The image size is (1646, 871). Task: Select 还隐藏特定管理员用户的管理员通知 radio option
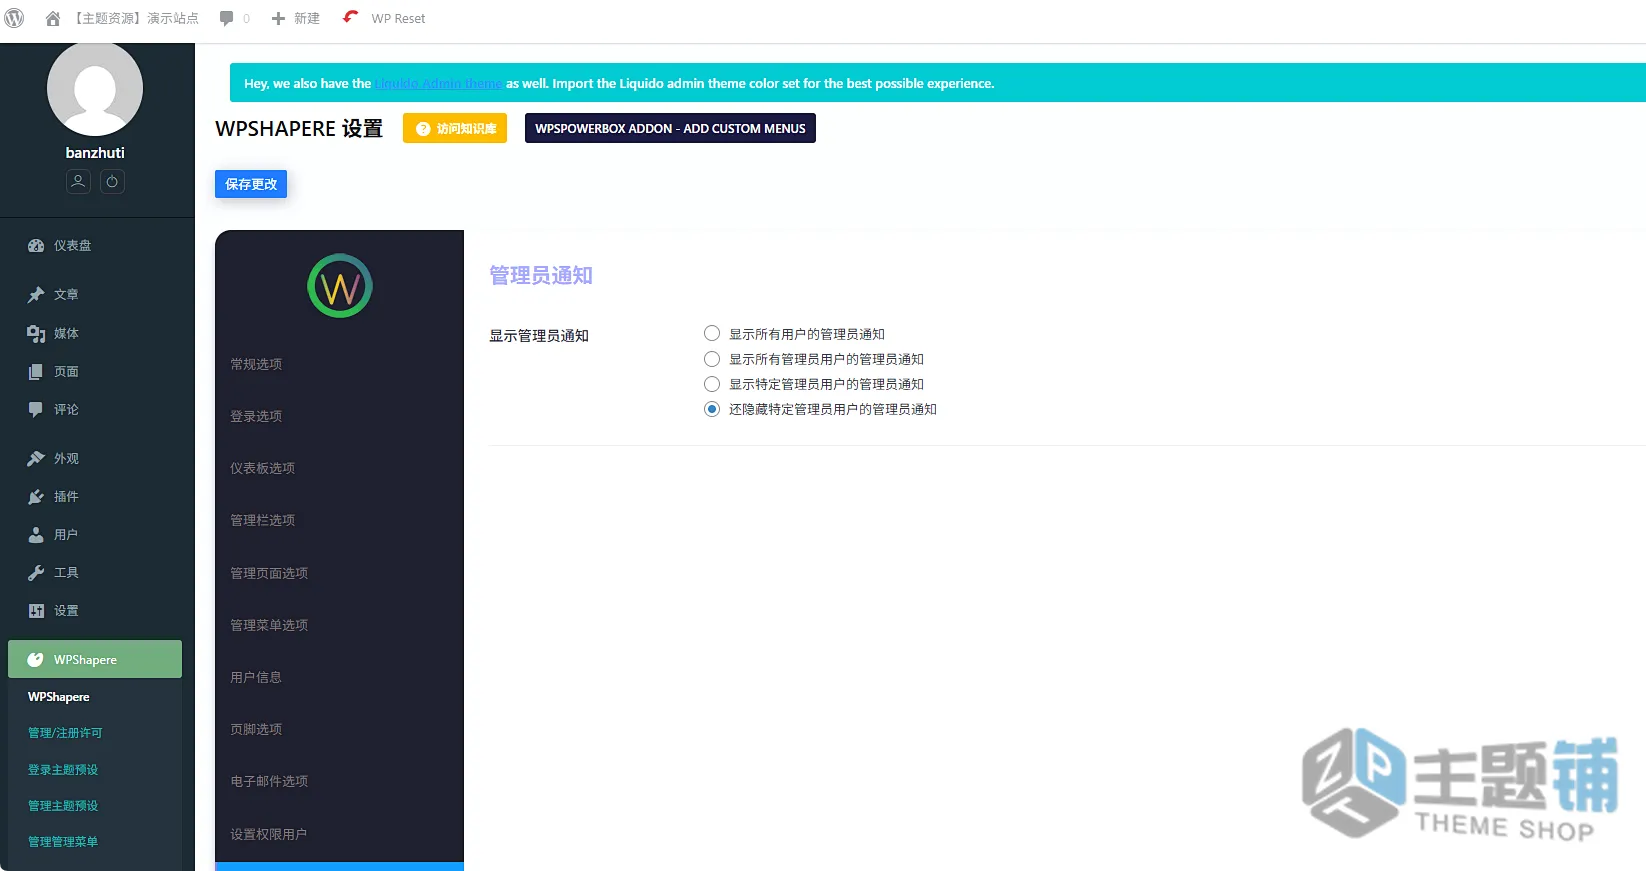pos(712,409)
